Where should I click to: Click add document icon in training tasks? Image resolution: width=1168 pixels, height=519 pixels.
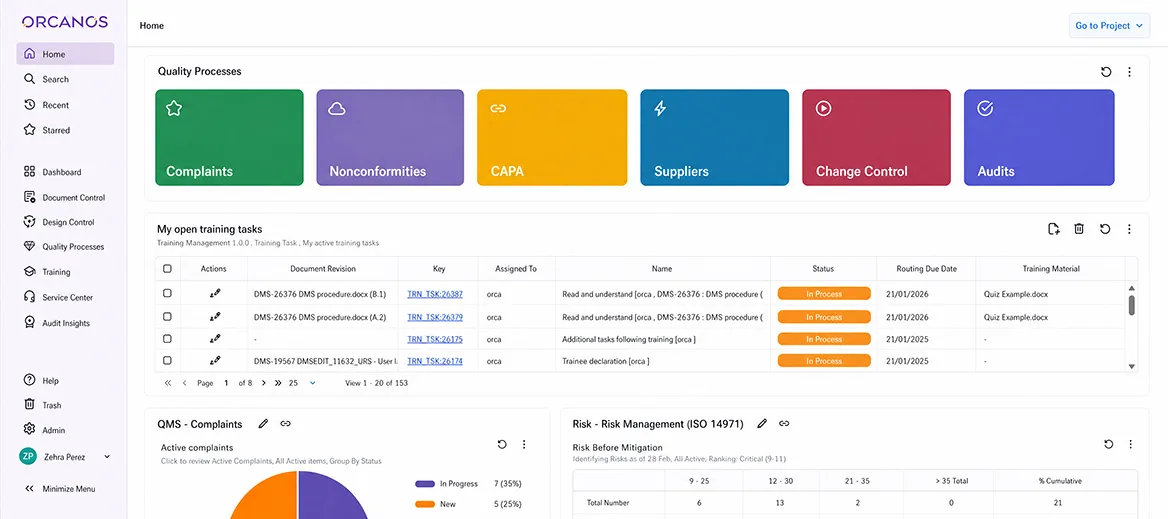click(1053, 229)
